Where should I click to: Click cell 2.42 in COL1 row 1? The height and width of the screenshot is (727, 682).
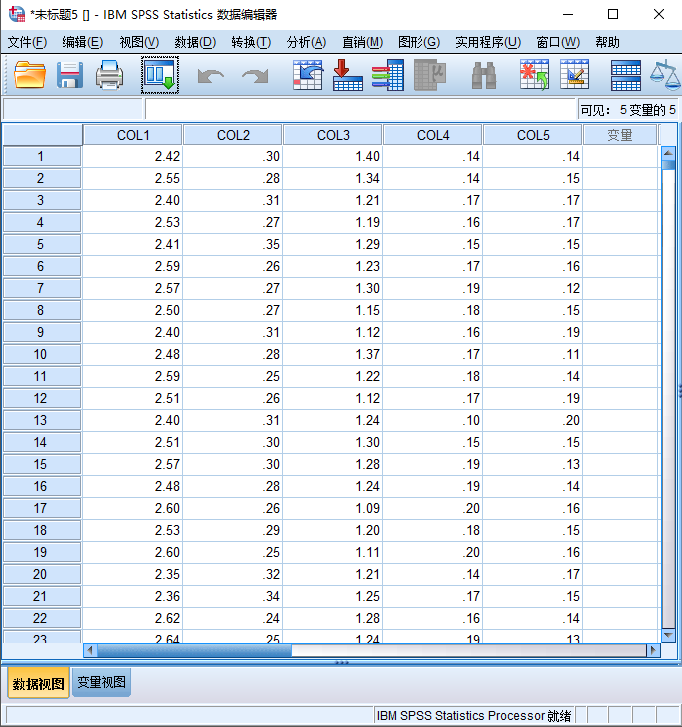click(133, 156)
